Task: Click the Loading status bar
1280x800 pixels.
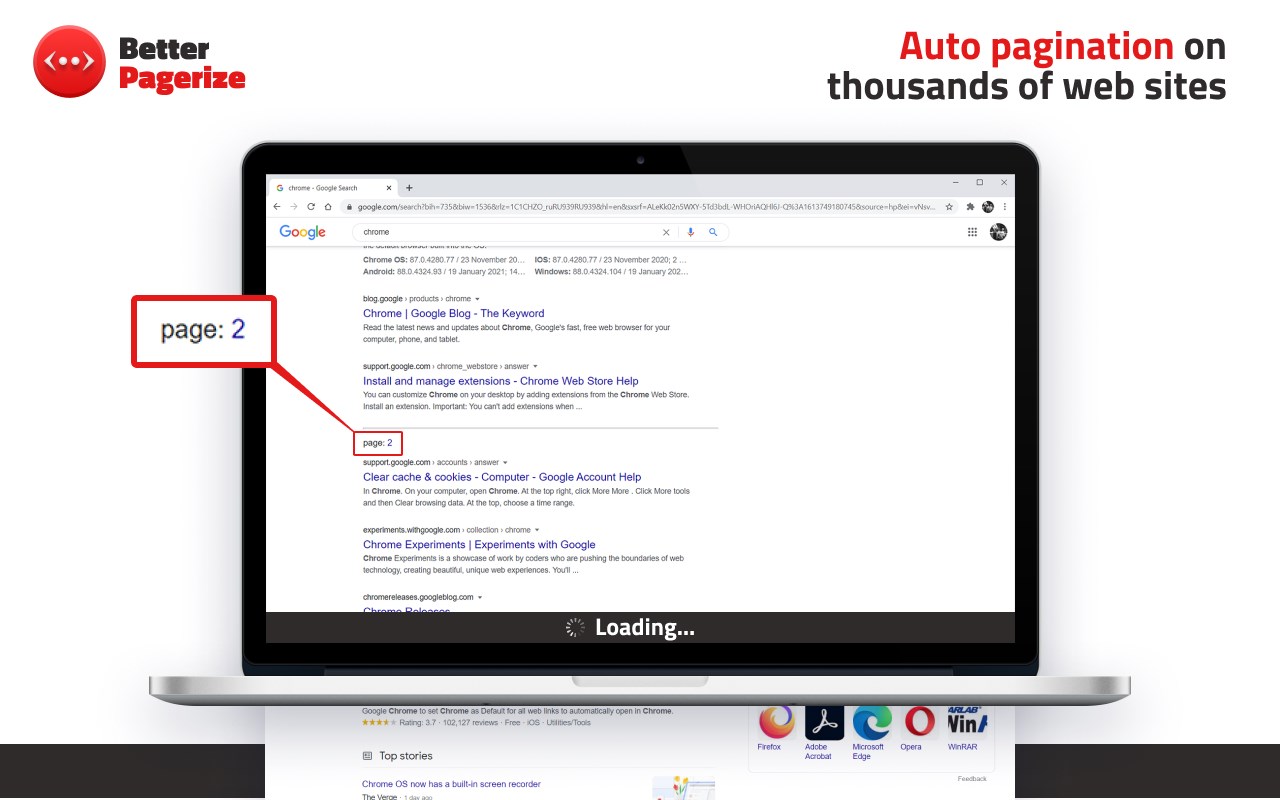Action: click(640, 627)
